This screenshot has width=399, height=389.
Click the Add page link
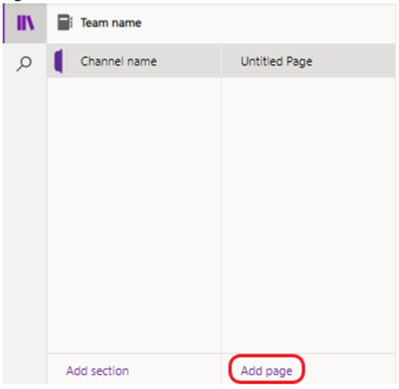pyautogui.click(x=266, y=371)
